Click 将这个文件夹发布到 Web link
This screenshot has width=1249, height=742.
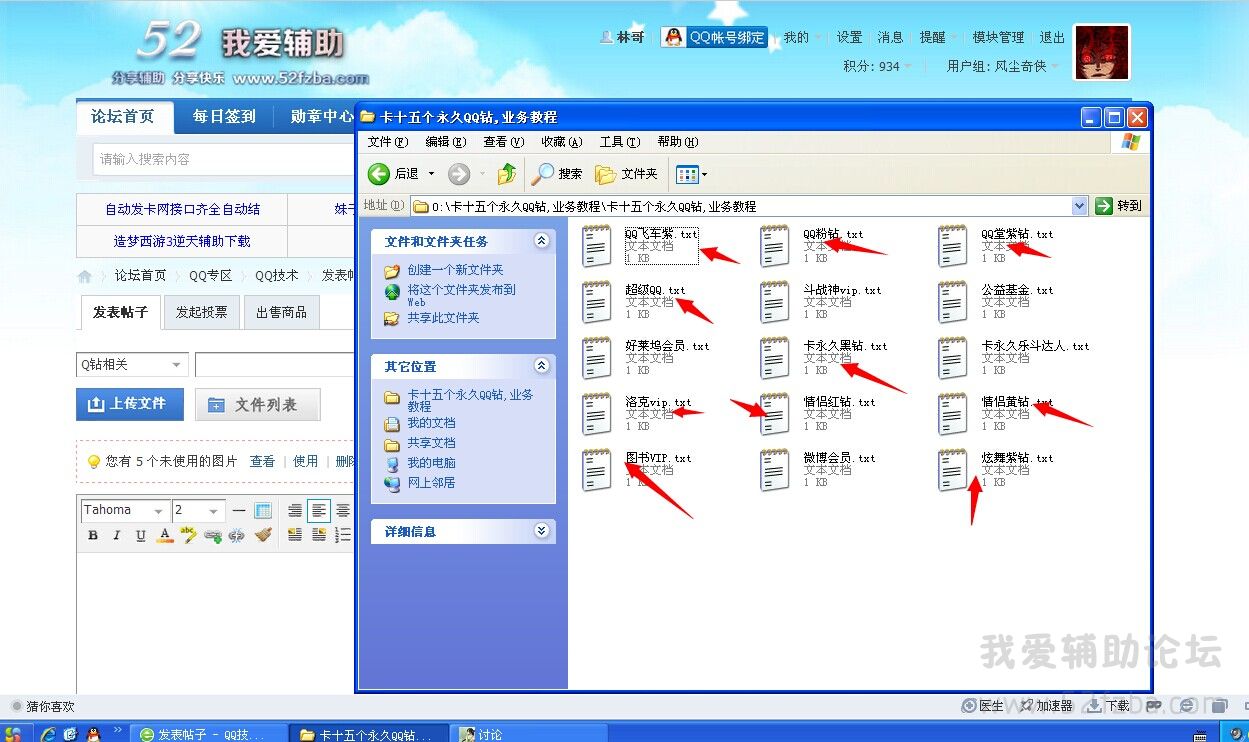click(x=461, y=295)
